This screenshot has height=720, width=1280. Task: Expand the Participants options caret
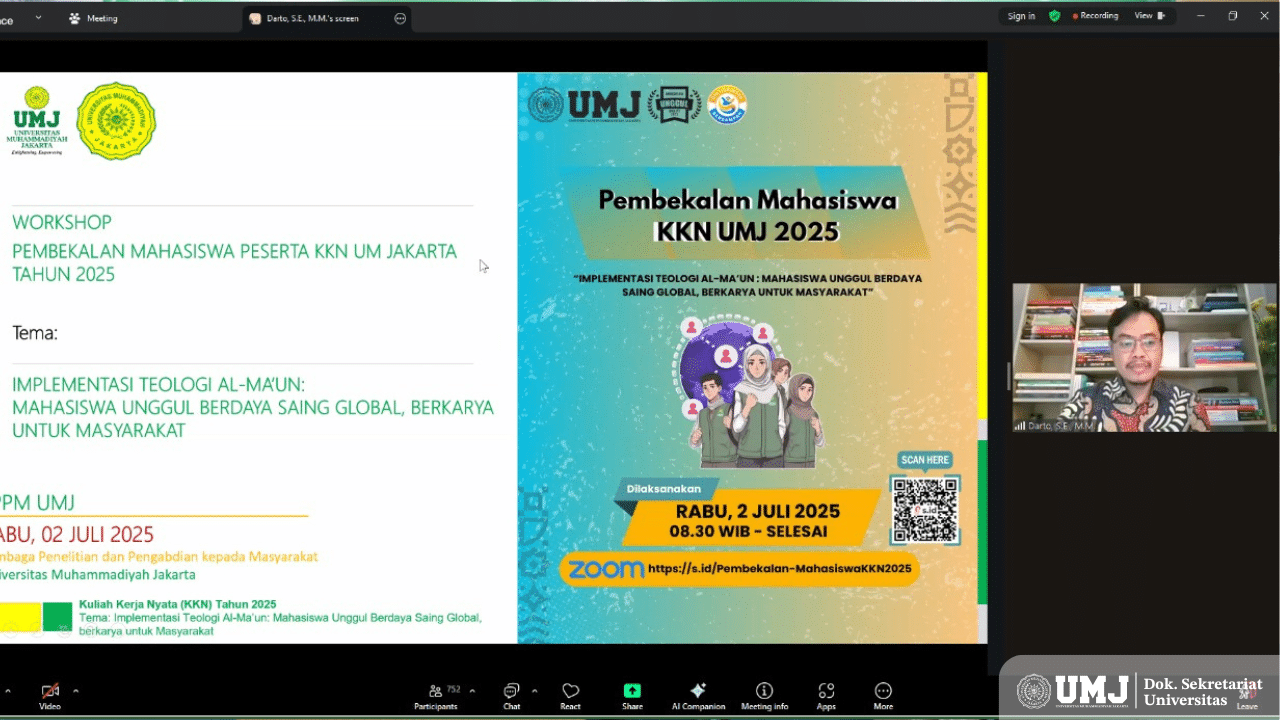click(x=472, y=691)
